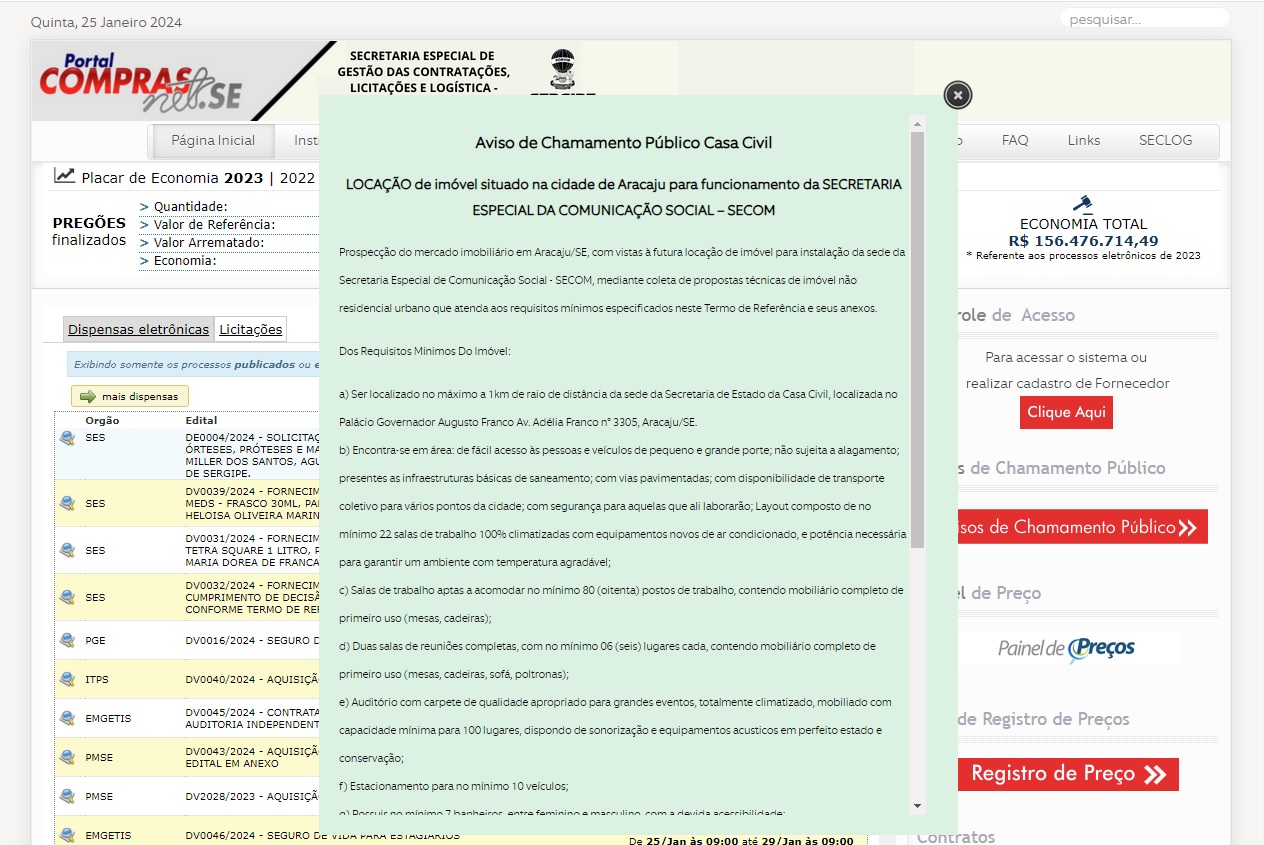1264x845 pixels.
Task: Click the popup scrollbar up arrow
Action: click(917, 124)
